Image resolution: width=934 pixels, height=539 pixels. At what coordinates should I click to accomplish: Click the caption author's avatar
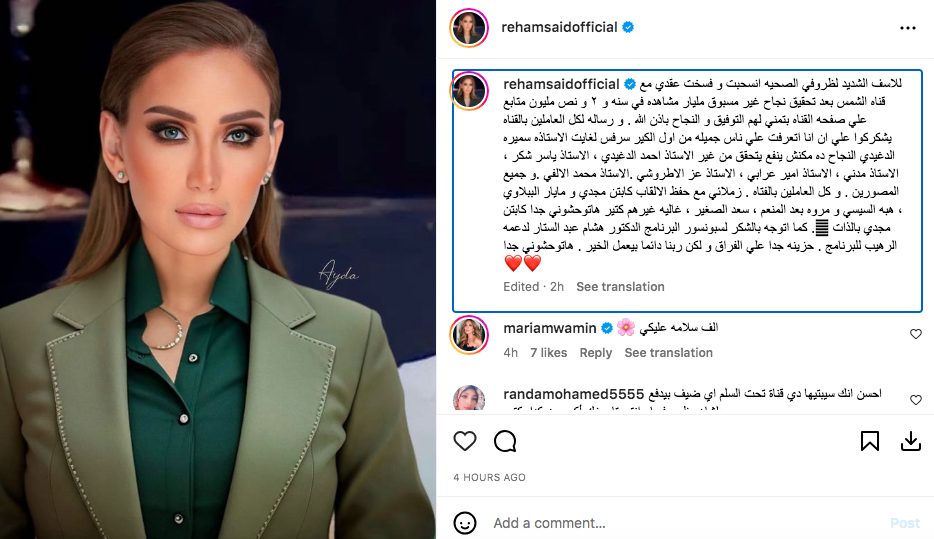coord(469,91)
